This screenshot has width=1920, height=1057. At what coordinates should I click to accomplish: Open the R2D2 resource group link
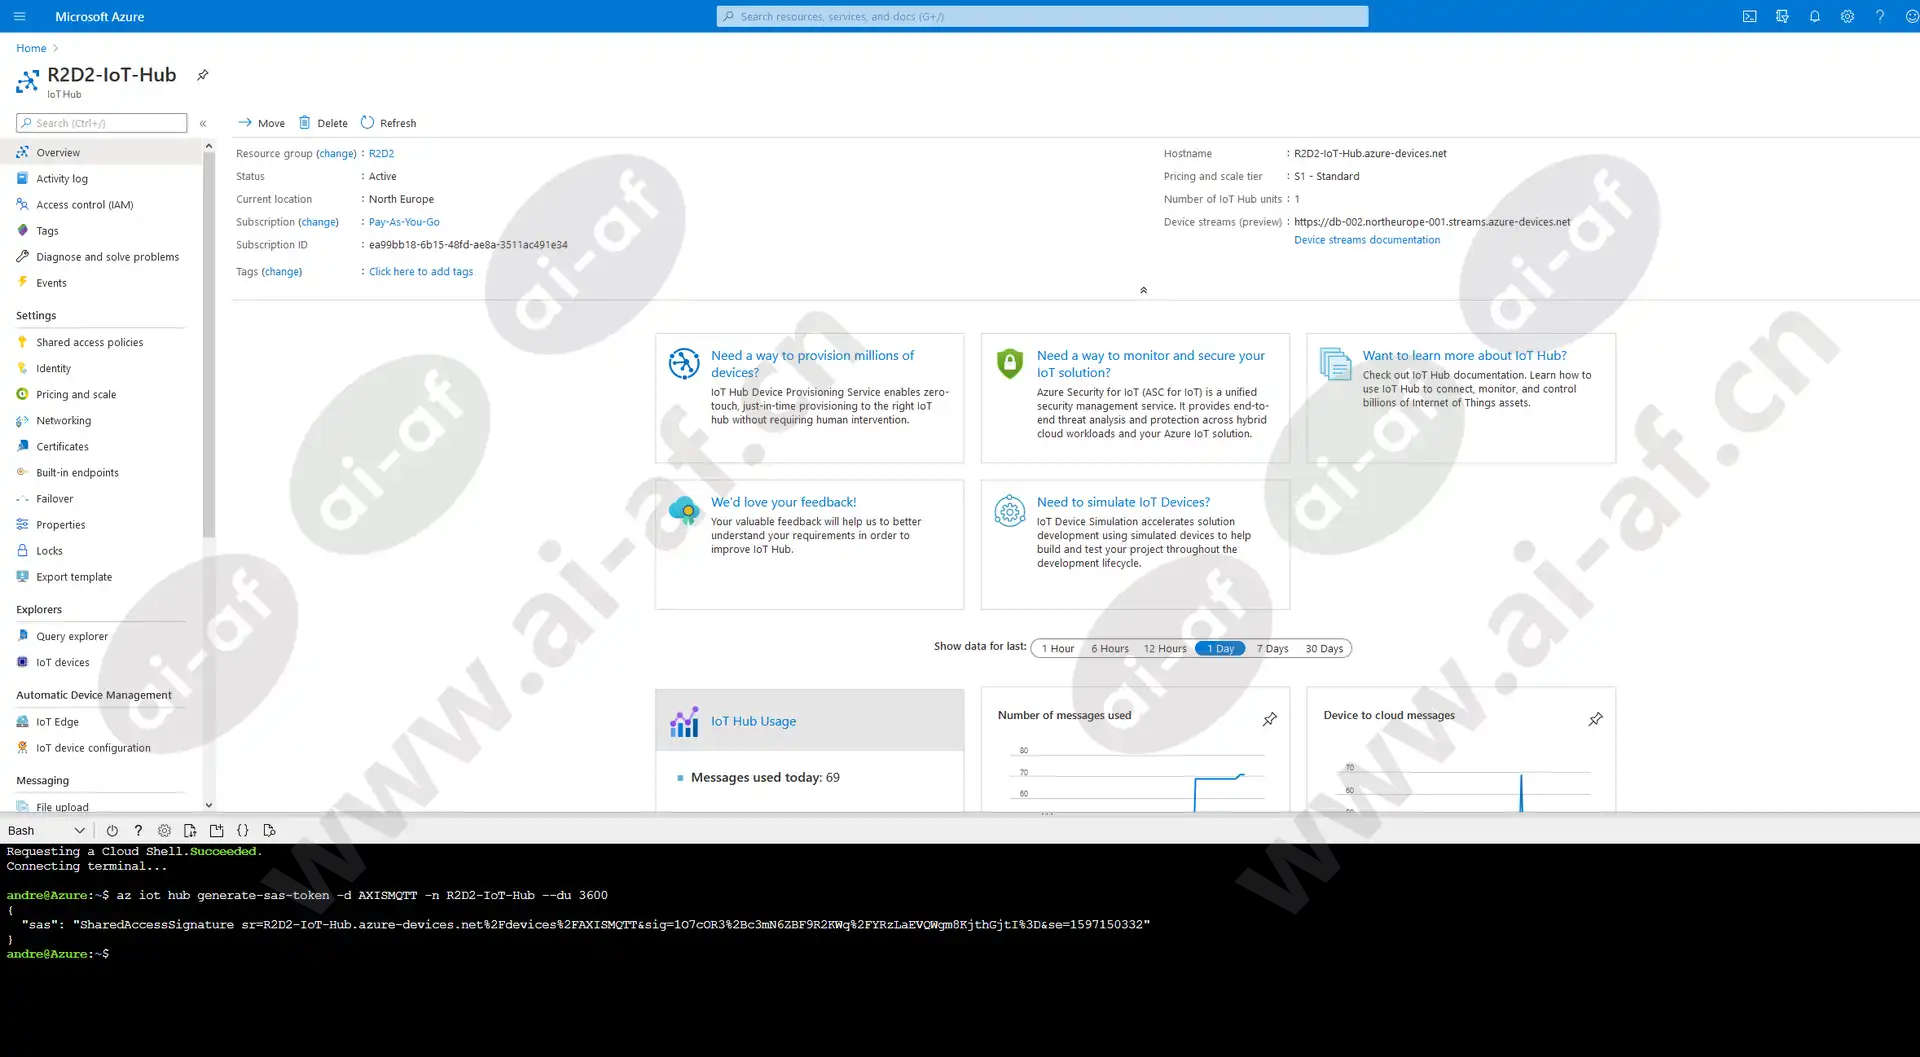point(381,153)
